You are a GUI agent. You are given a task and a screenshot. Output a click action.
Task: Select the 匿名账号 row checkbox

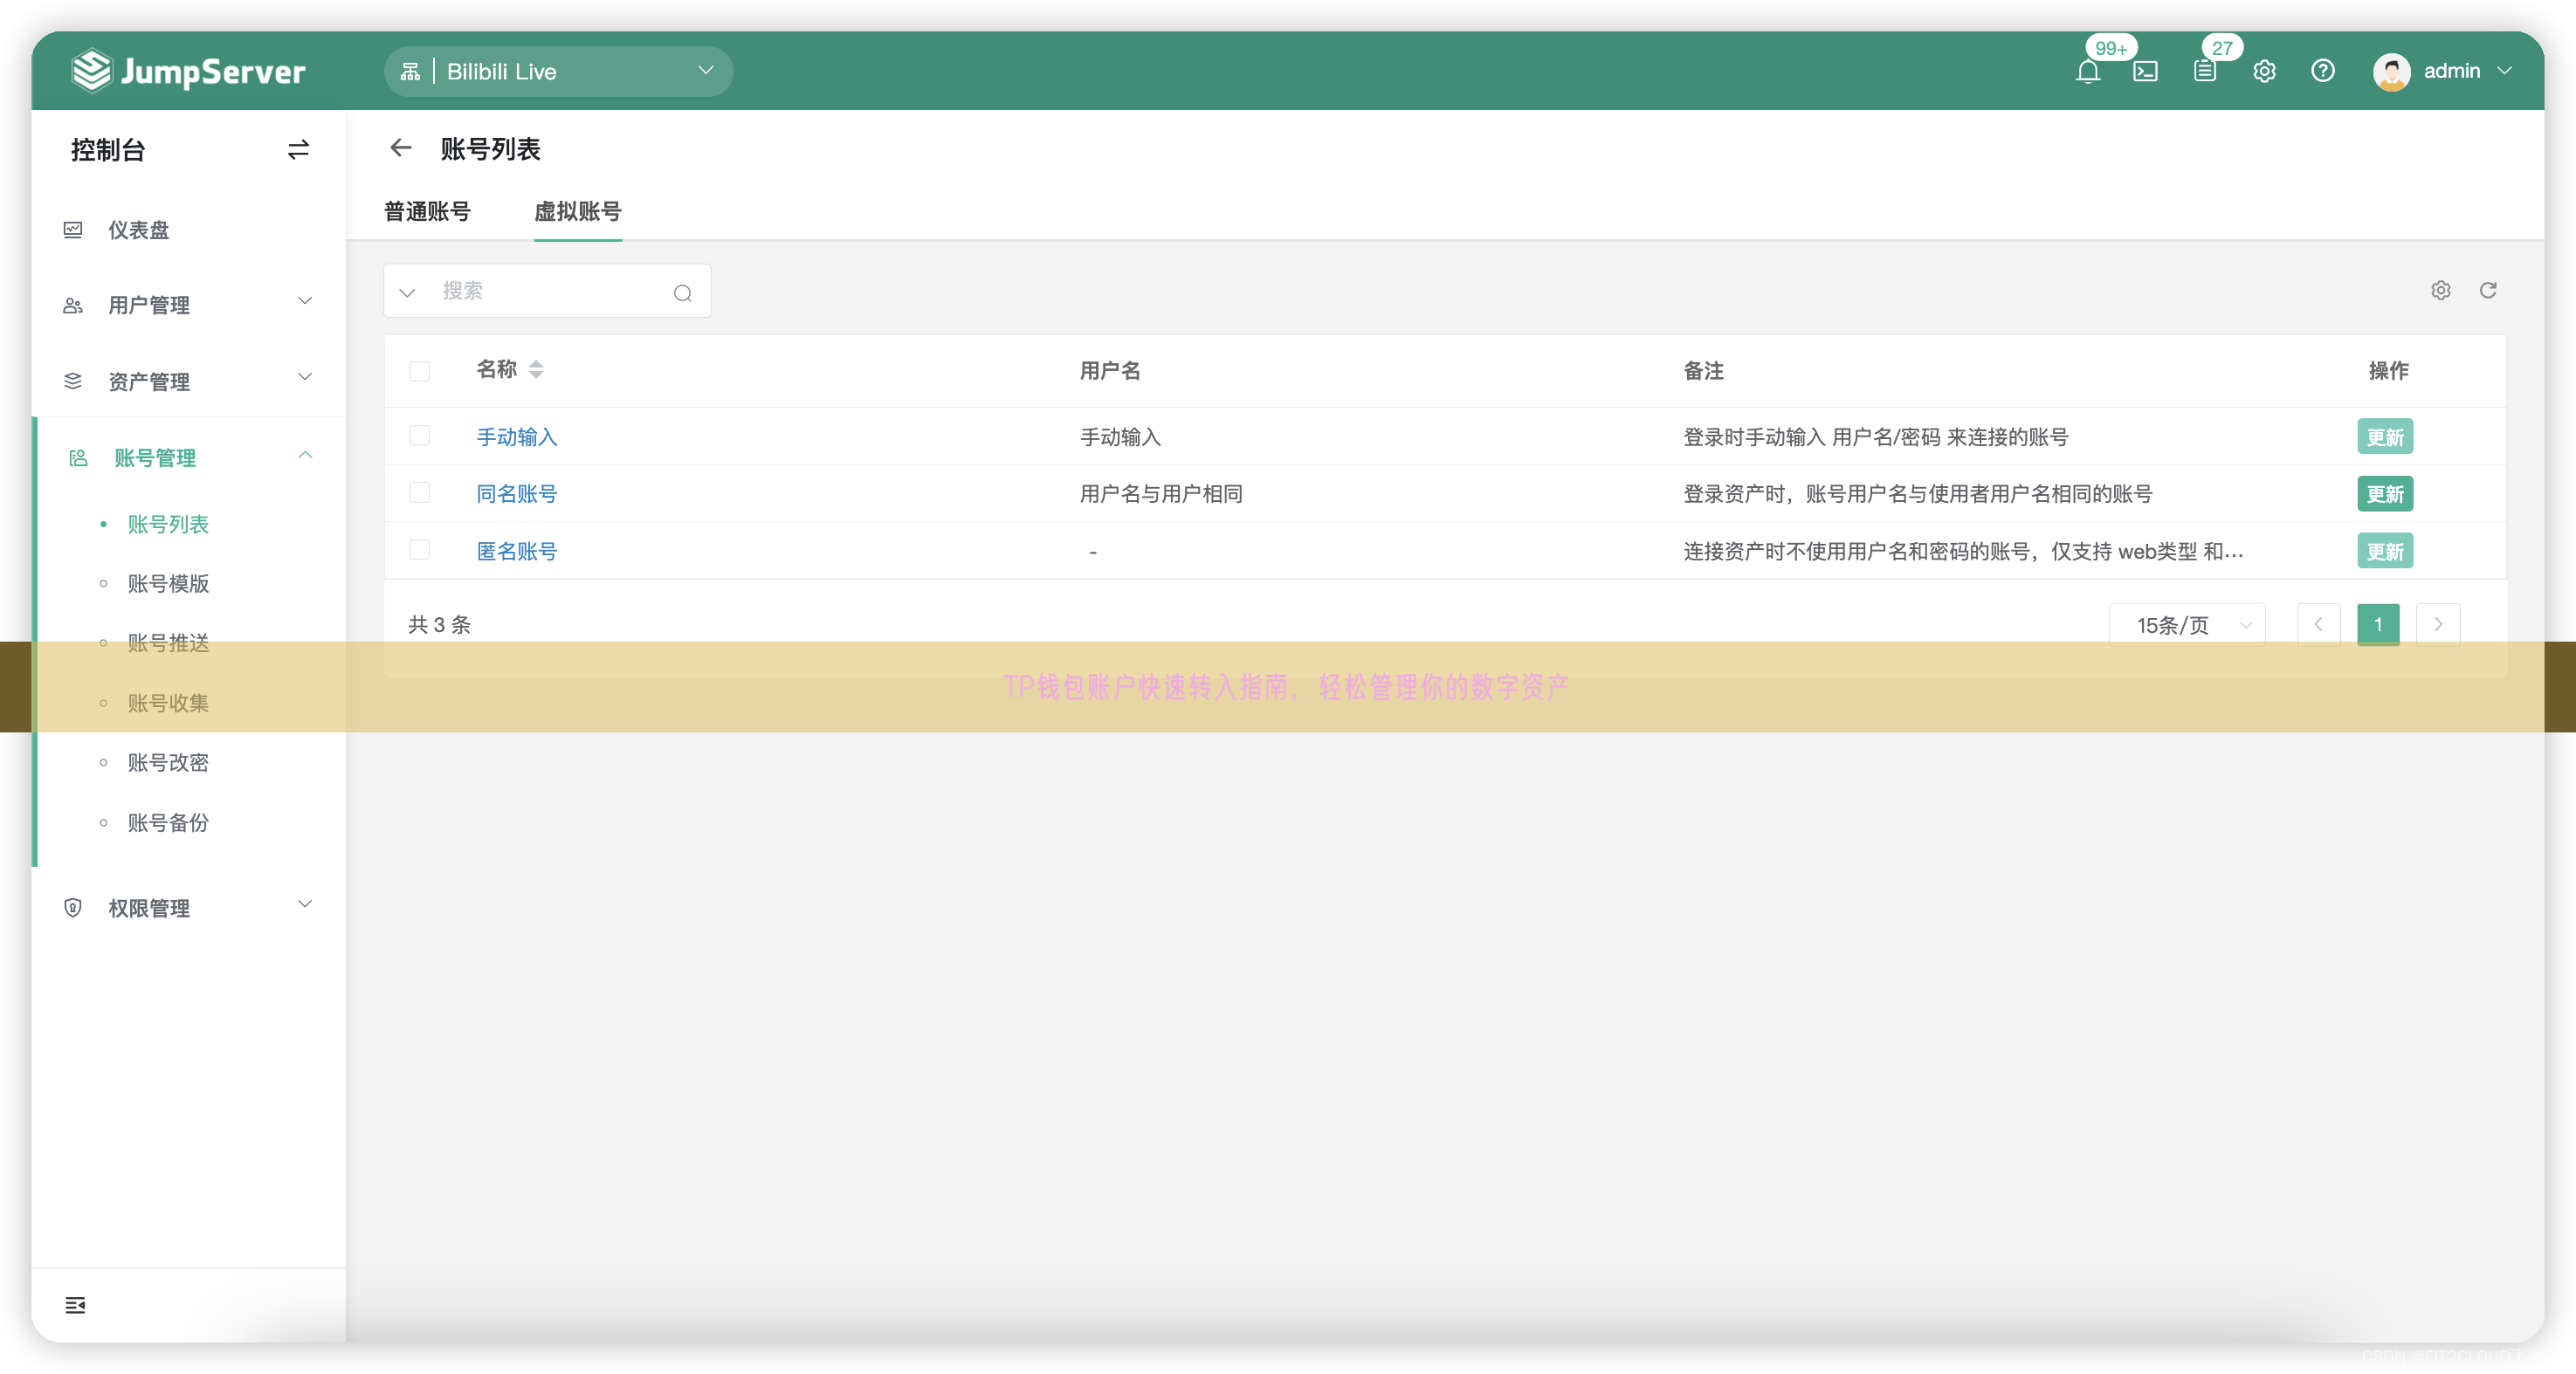[x=419, y=549]
